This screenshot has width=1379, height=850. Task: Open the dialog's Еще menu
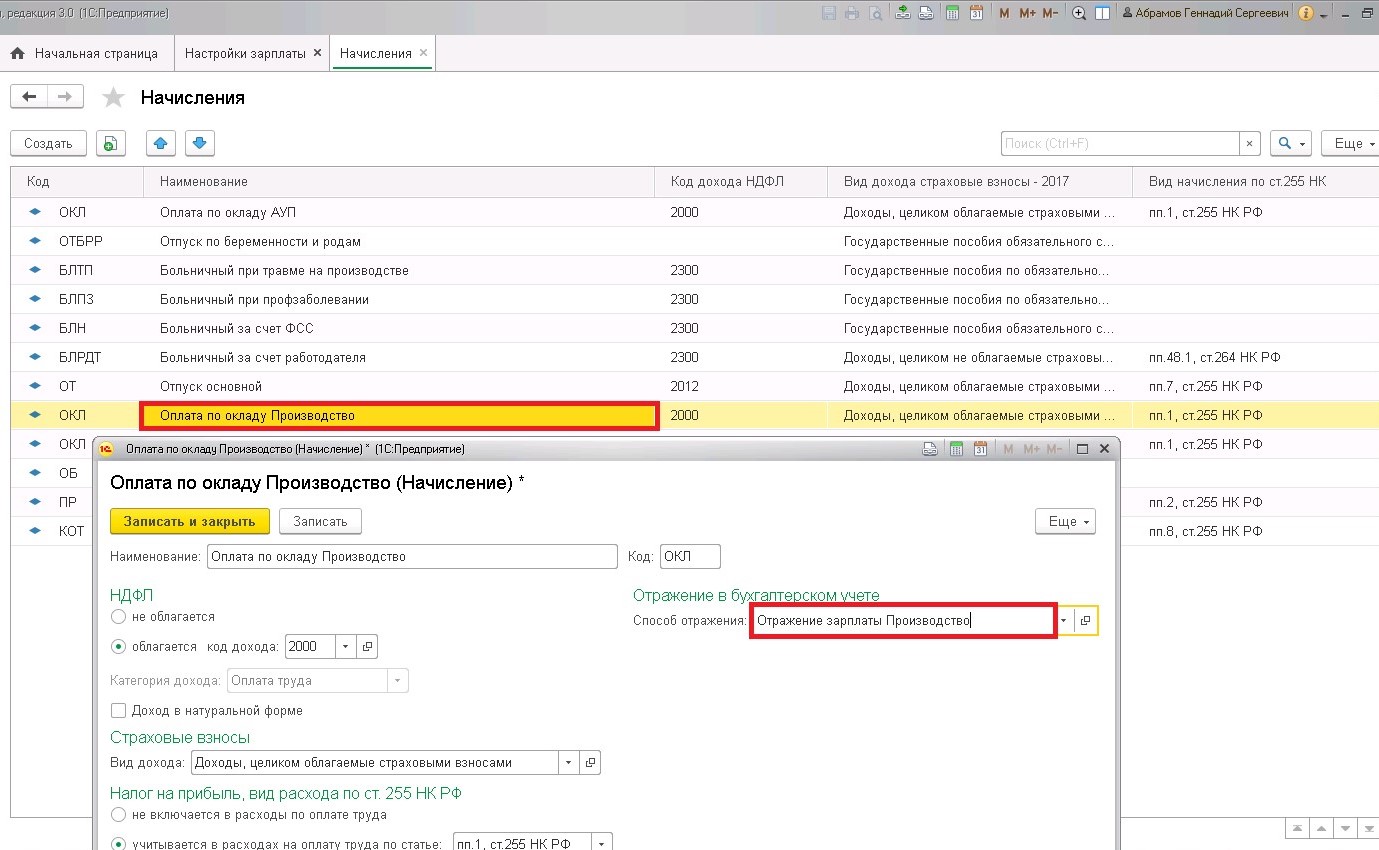click(x=1066, y=521)
